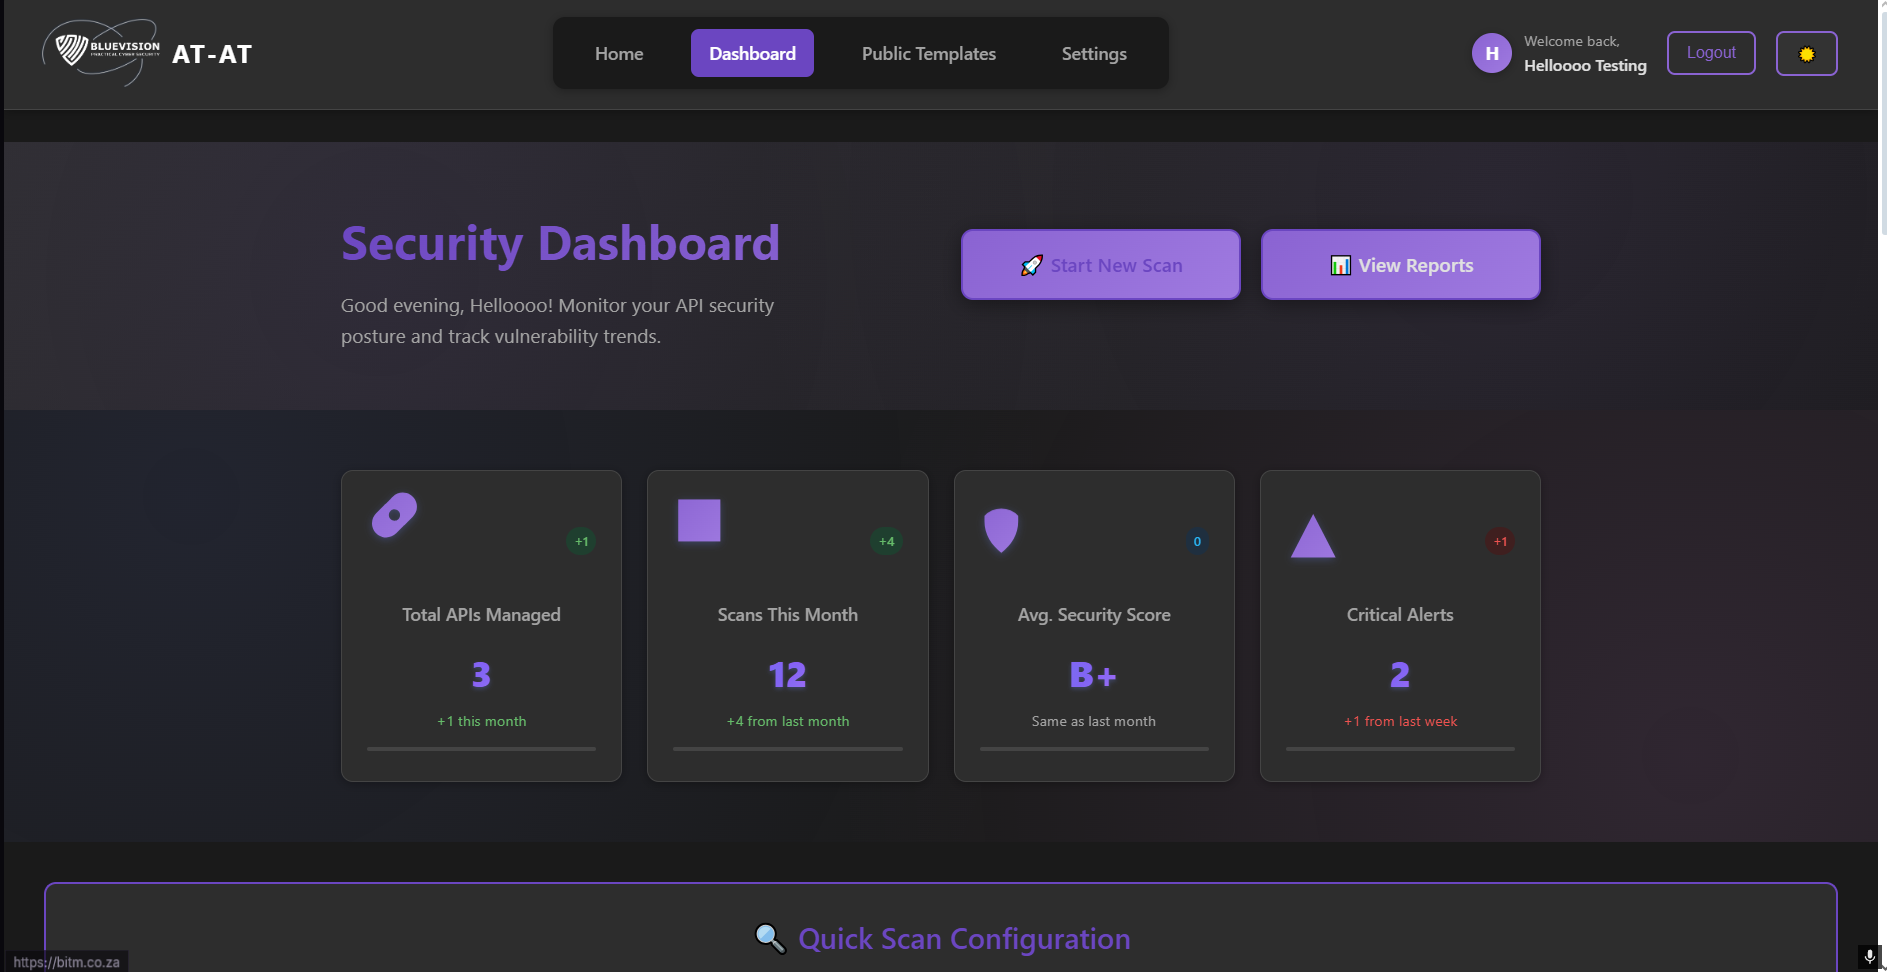Screen dimensions: 1887x972
Task: Open Public Templates
Action: click(x=929, y=53)
